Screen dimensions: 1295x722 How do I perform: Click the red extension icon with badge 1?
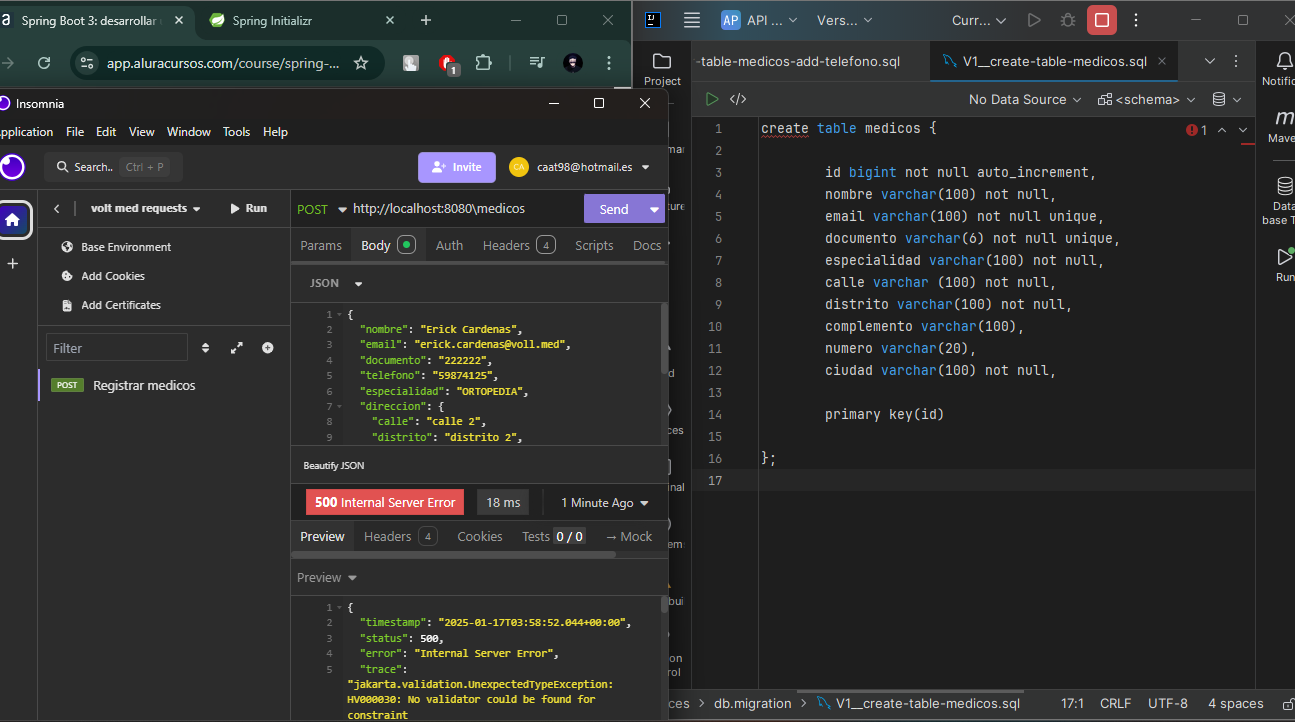click(448, 63)
